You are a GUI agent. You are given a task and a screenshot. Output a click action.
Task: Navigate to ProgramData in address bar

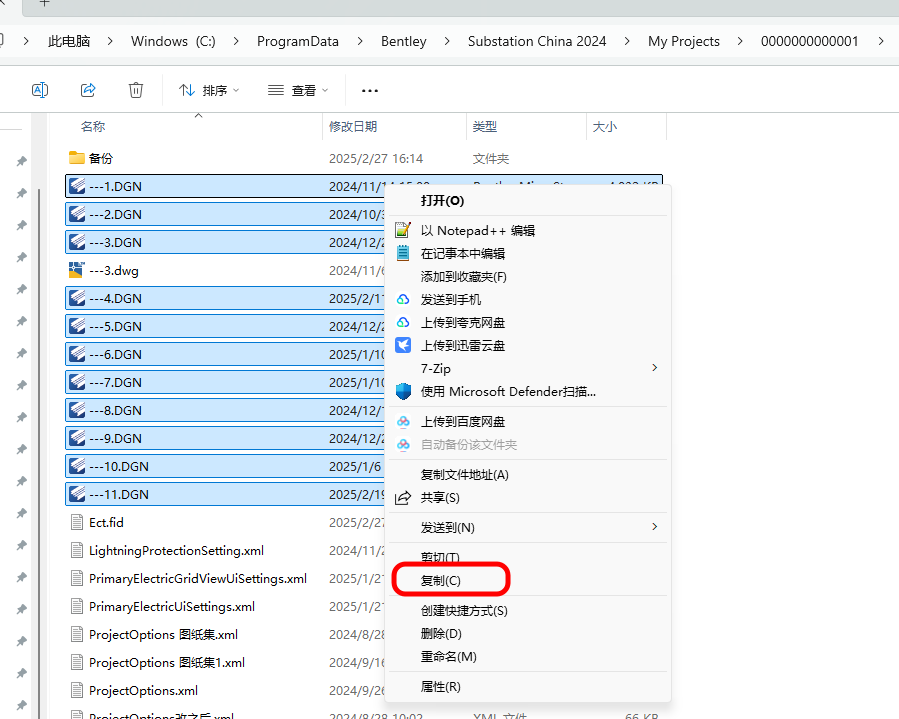pos(298,41)
